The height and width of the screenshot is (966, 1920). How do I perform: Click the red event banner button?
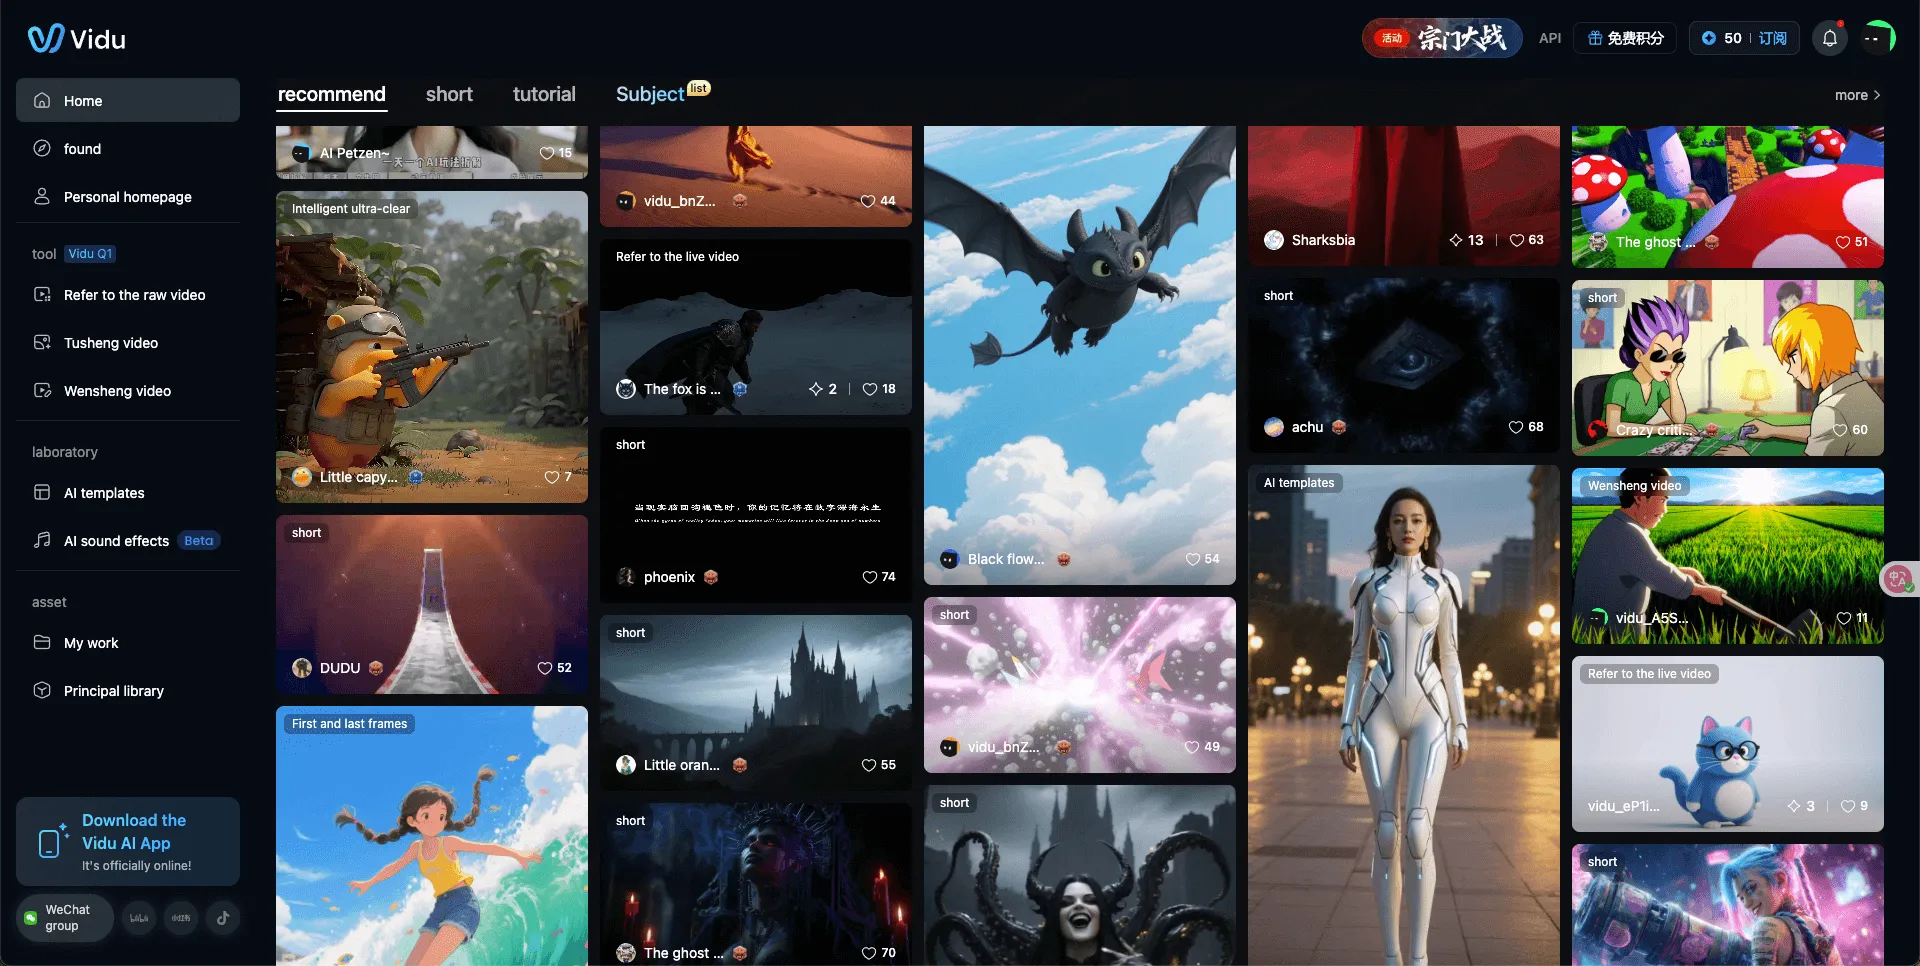click(x=1442, y=38)
